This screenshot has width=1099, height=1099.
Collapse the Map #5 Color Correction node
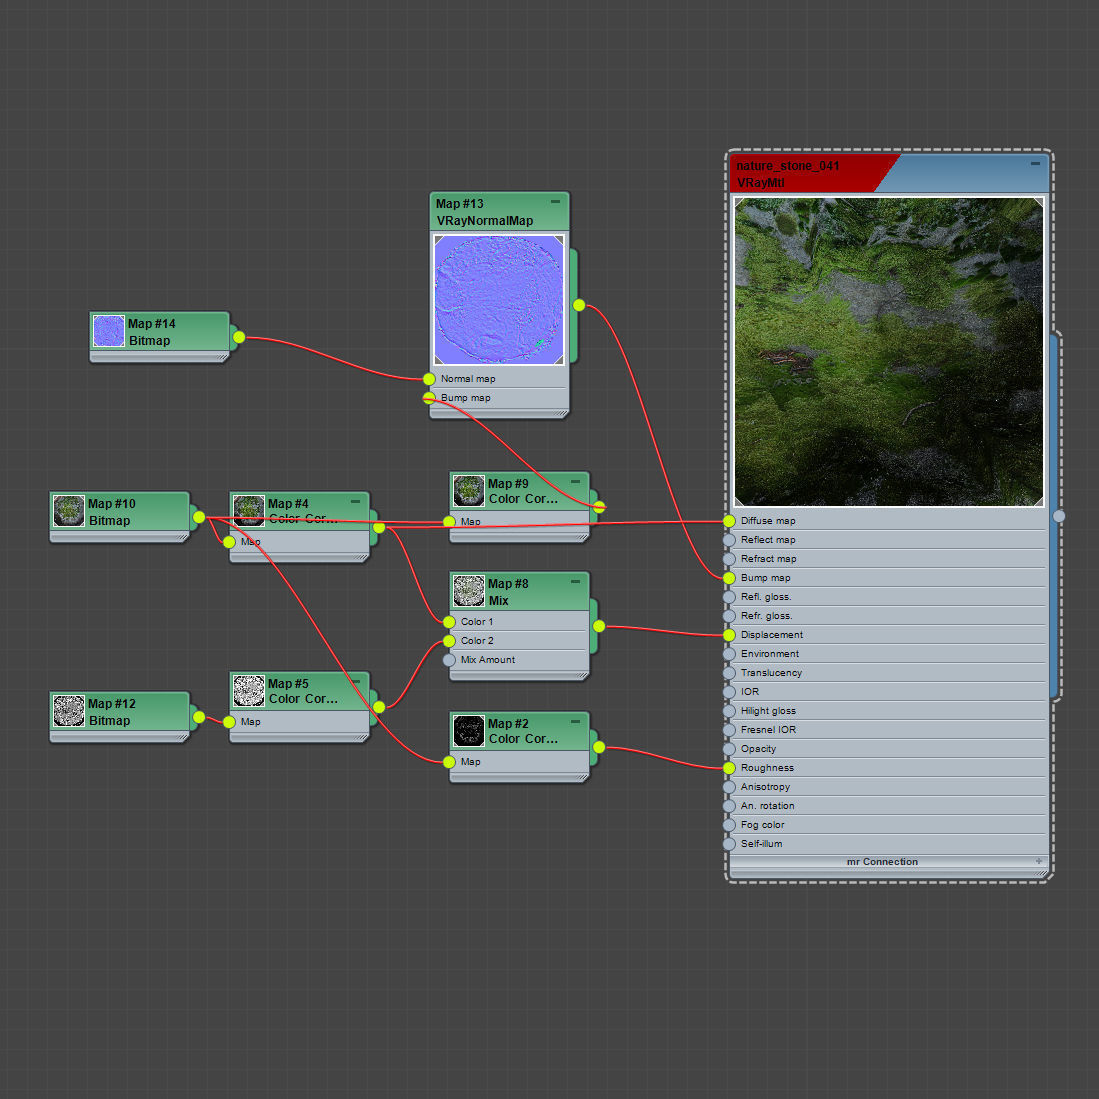[355, 681]
